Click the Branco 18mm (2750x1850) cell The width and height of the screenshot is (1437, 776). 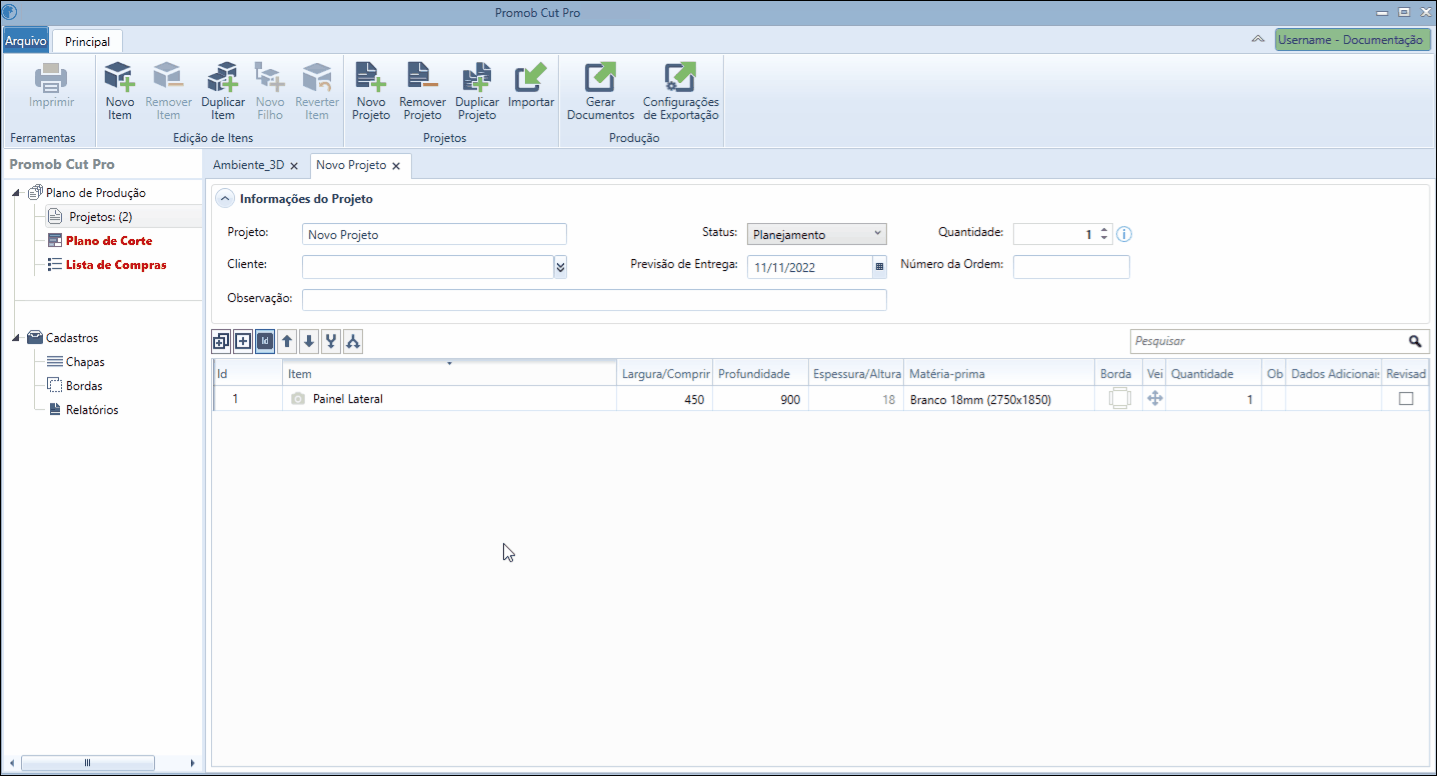tap(999, 399)
